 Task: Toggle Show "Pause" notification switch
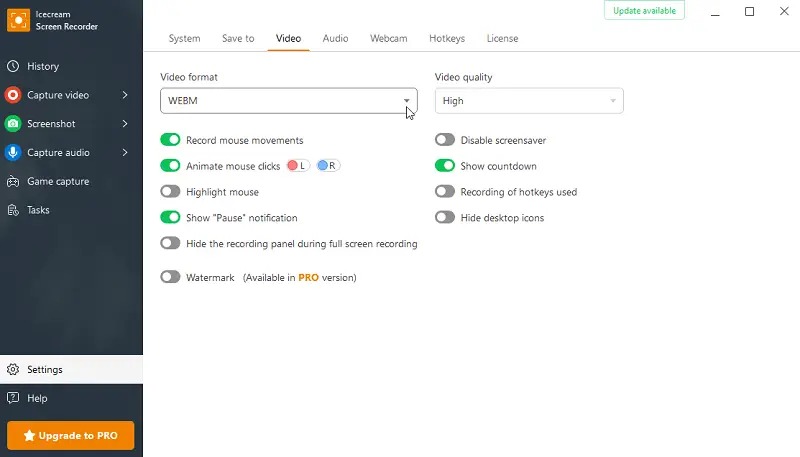click(x=170, y=217)
